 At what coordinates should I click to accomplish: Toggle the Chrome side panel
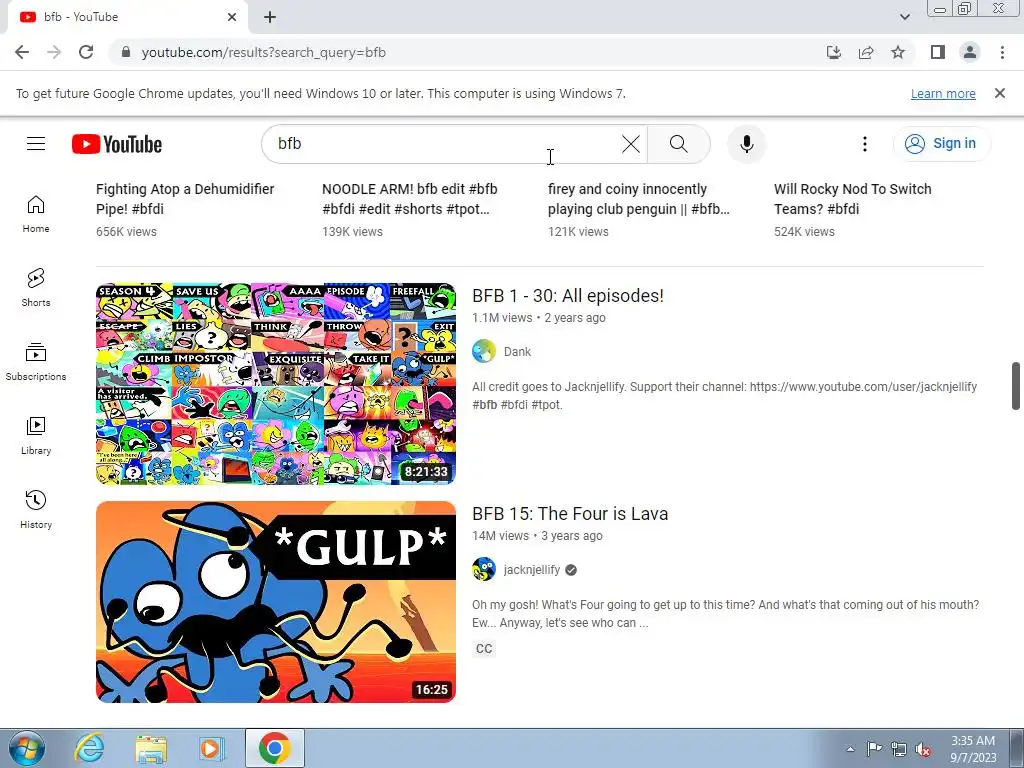(938, 52)
